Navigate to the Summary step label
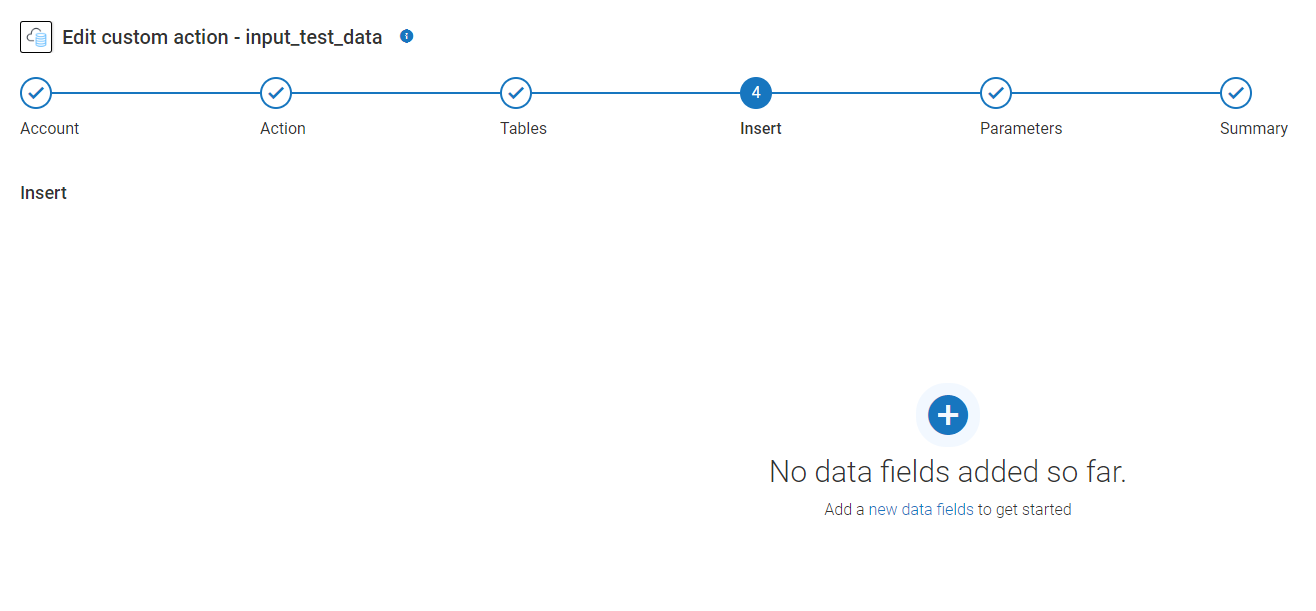 tap(1254, 128)
